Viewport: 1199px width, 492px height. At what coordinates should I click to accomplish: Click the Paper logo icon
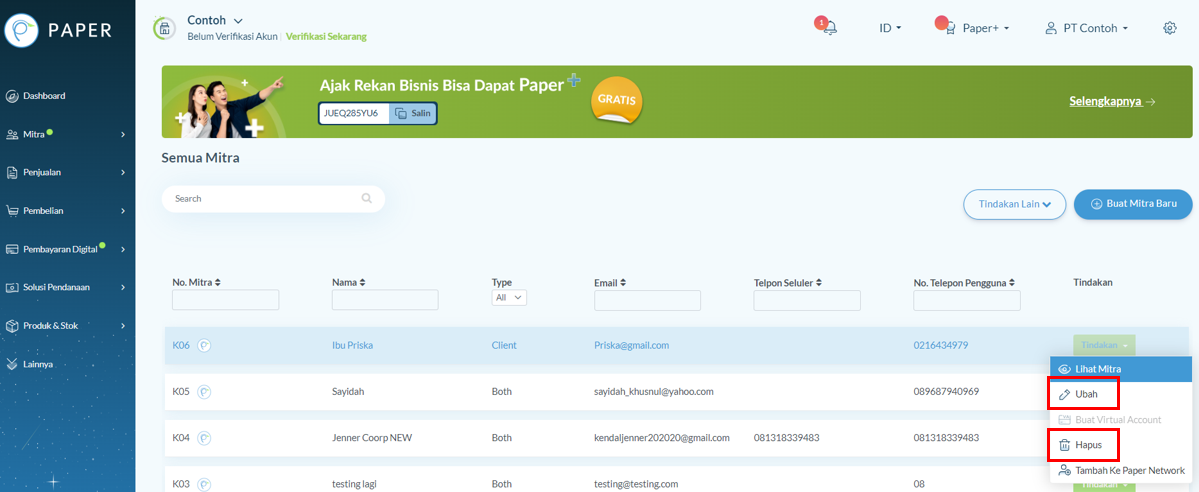tap(21, 30)
